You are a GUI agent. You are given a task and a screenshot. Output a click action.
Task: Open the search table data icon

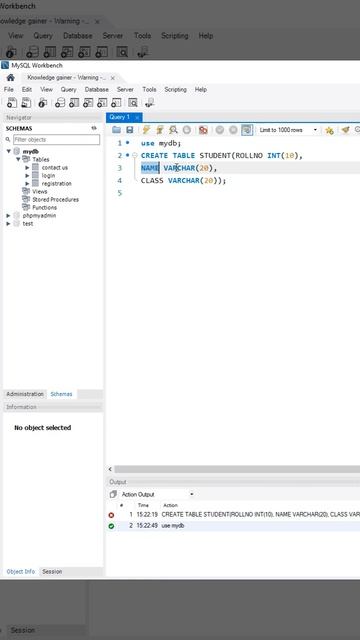133,103
